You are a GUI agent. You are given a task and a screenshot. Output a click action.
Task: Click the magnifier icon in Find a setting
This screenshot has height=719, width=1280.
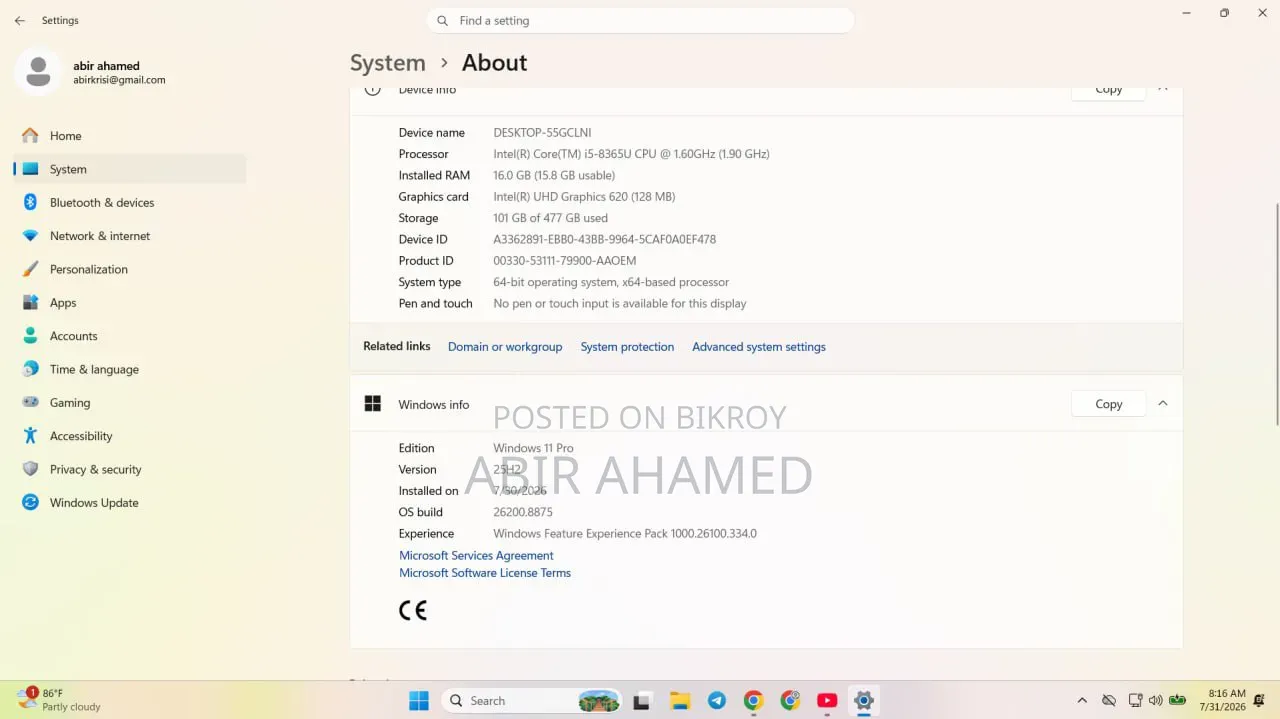pos(443,20)
